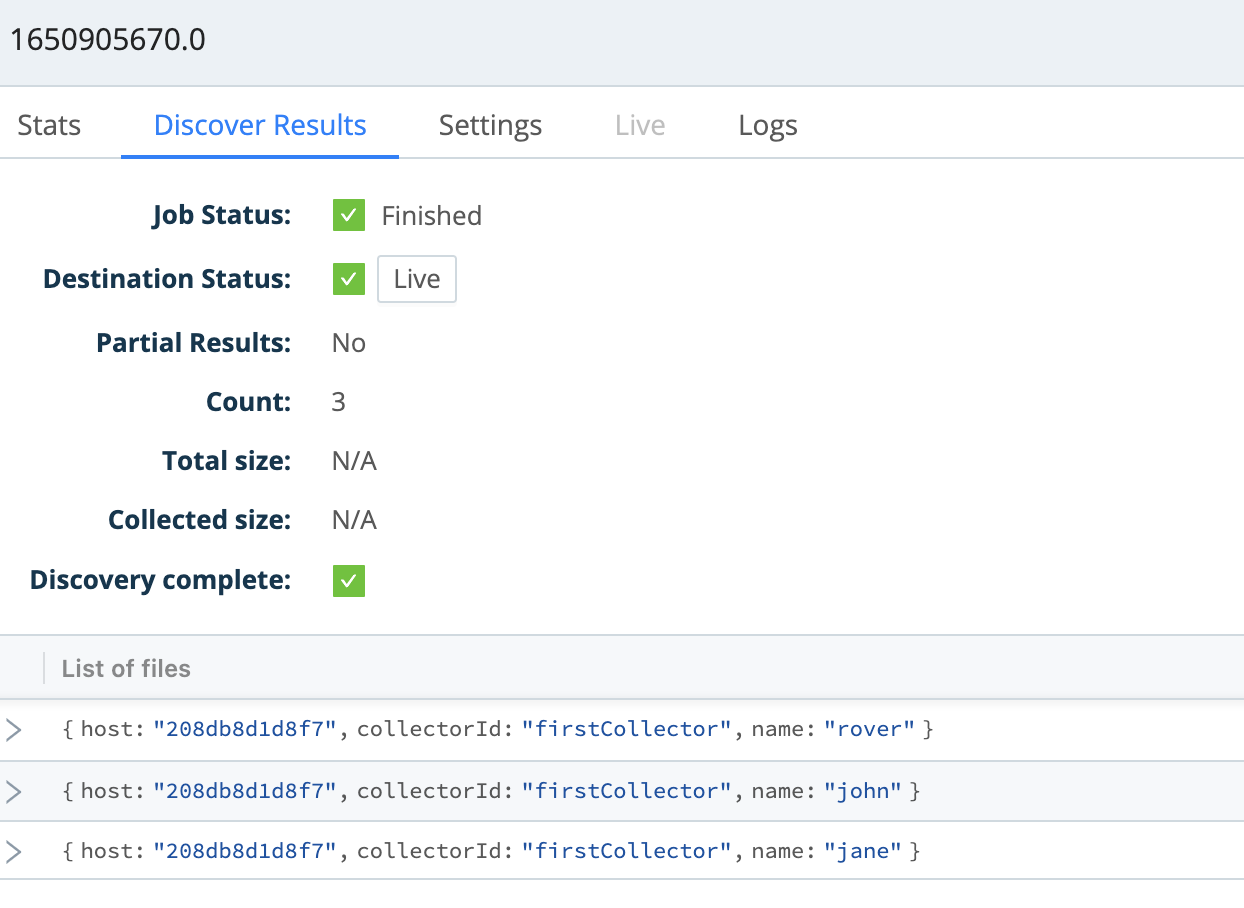Click the greyed-out Live tab
Viewport: 1244px width, 908px height.
coord(640,126)
